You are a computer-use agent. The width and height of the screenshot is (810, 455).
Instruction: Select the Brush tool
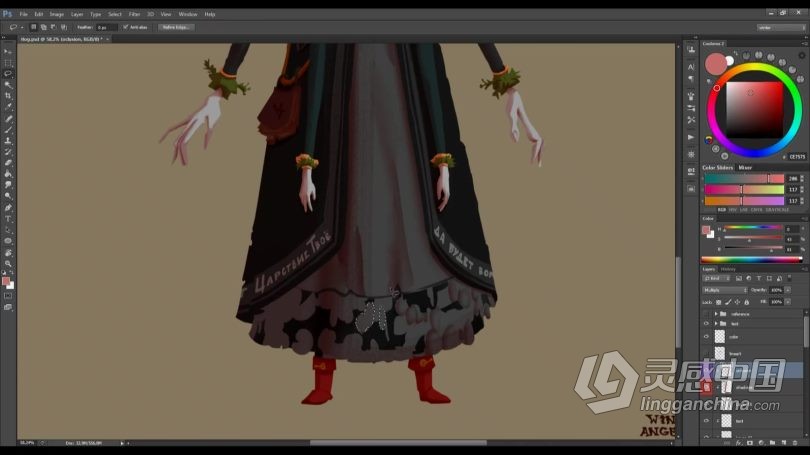[x=8, y=129]
